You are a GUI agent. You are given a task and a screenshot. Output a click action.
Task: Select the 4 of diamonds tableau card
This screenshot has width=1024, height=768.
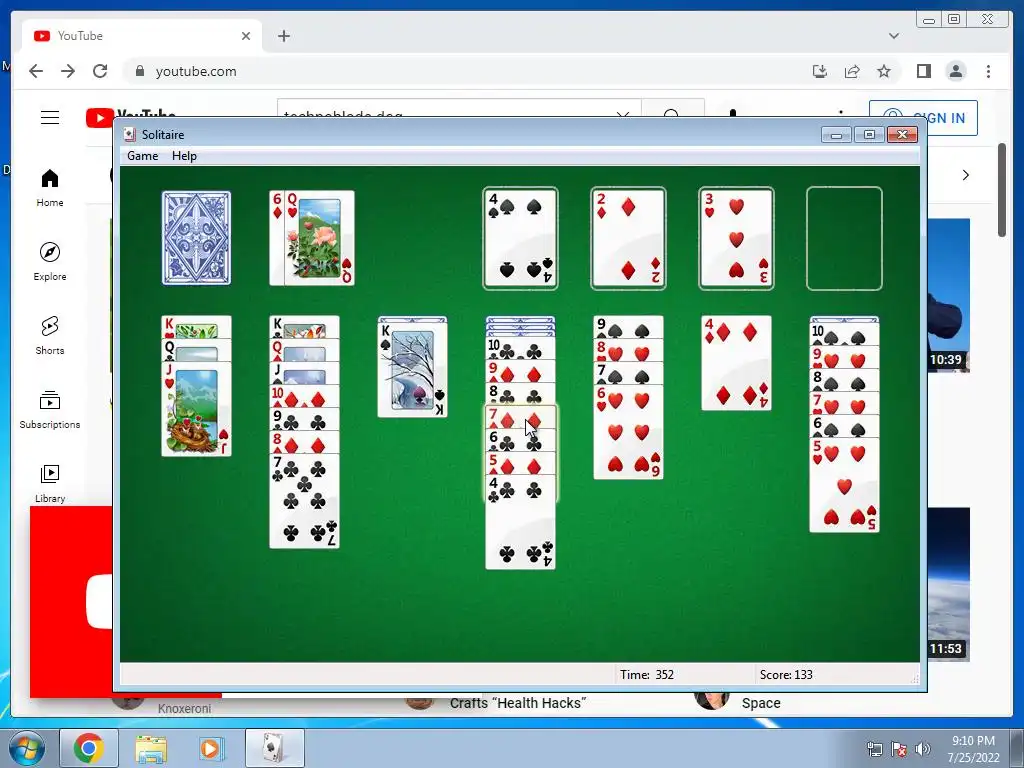736,363
